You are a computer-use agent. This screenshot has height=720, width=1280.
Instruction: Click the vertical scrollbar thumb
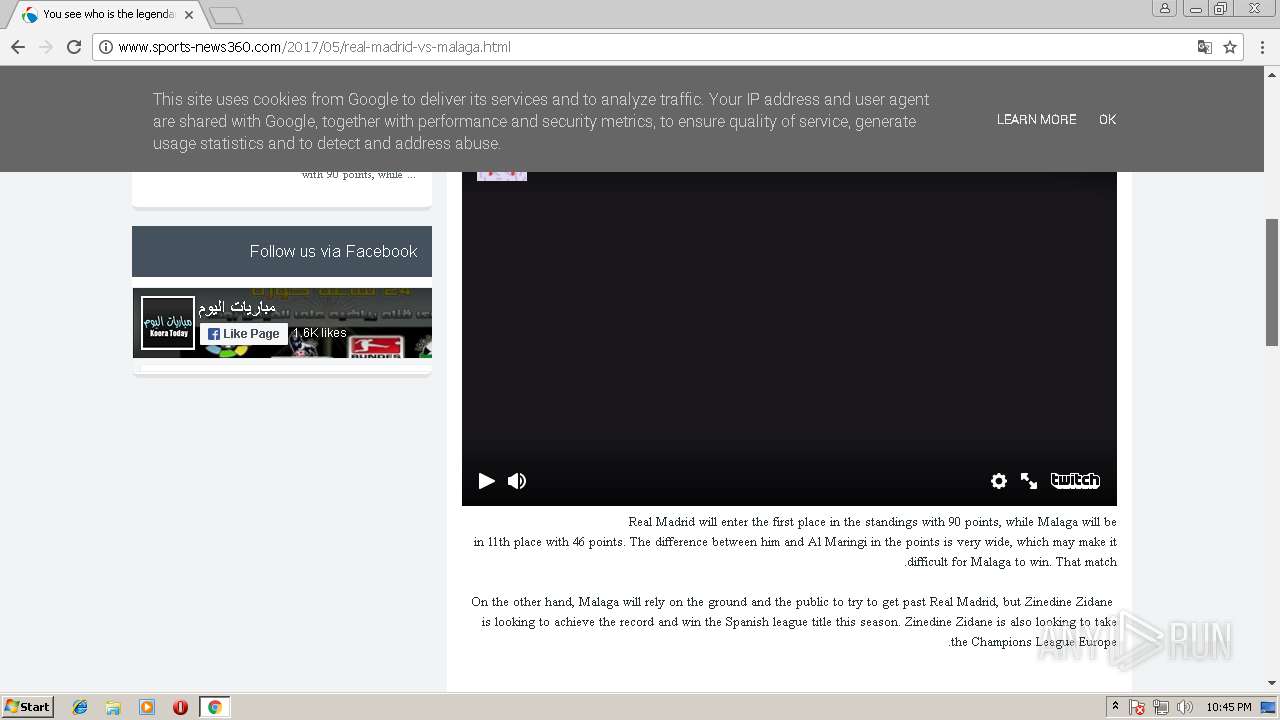tap(1272, 282)
